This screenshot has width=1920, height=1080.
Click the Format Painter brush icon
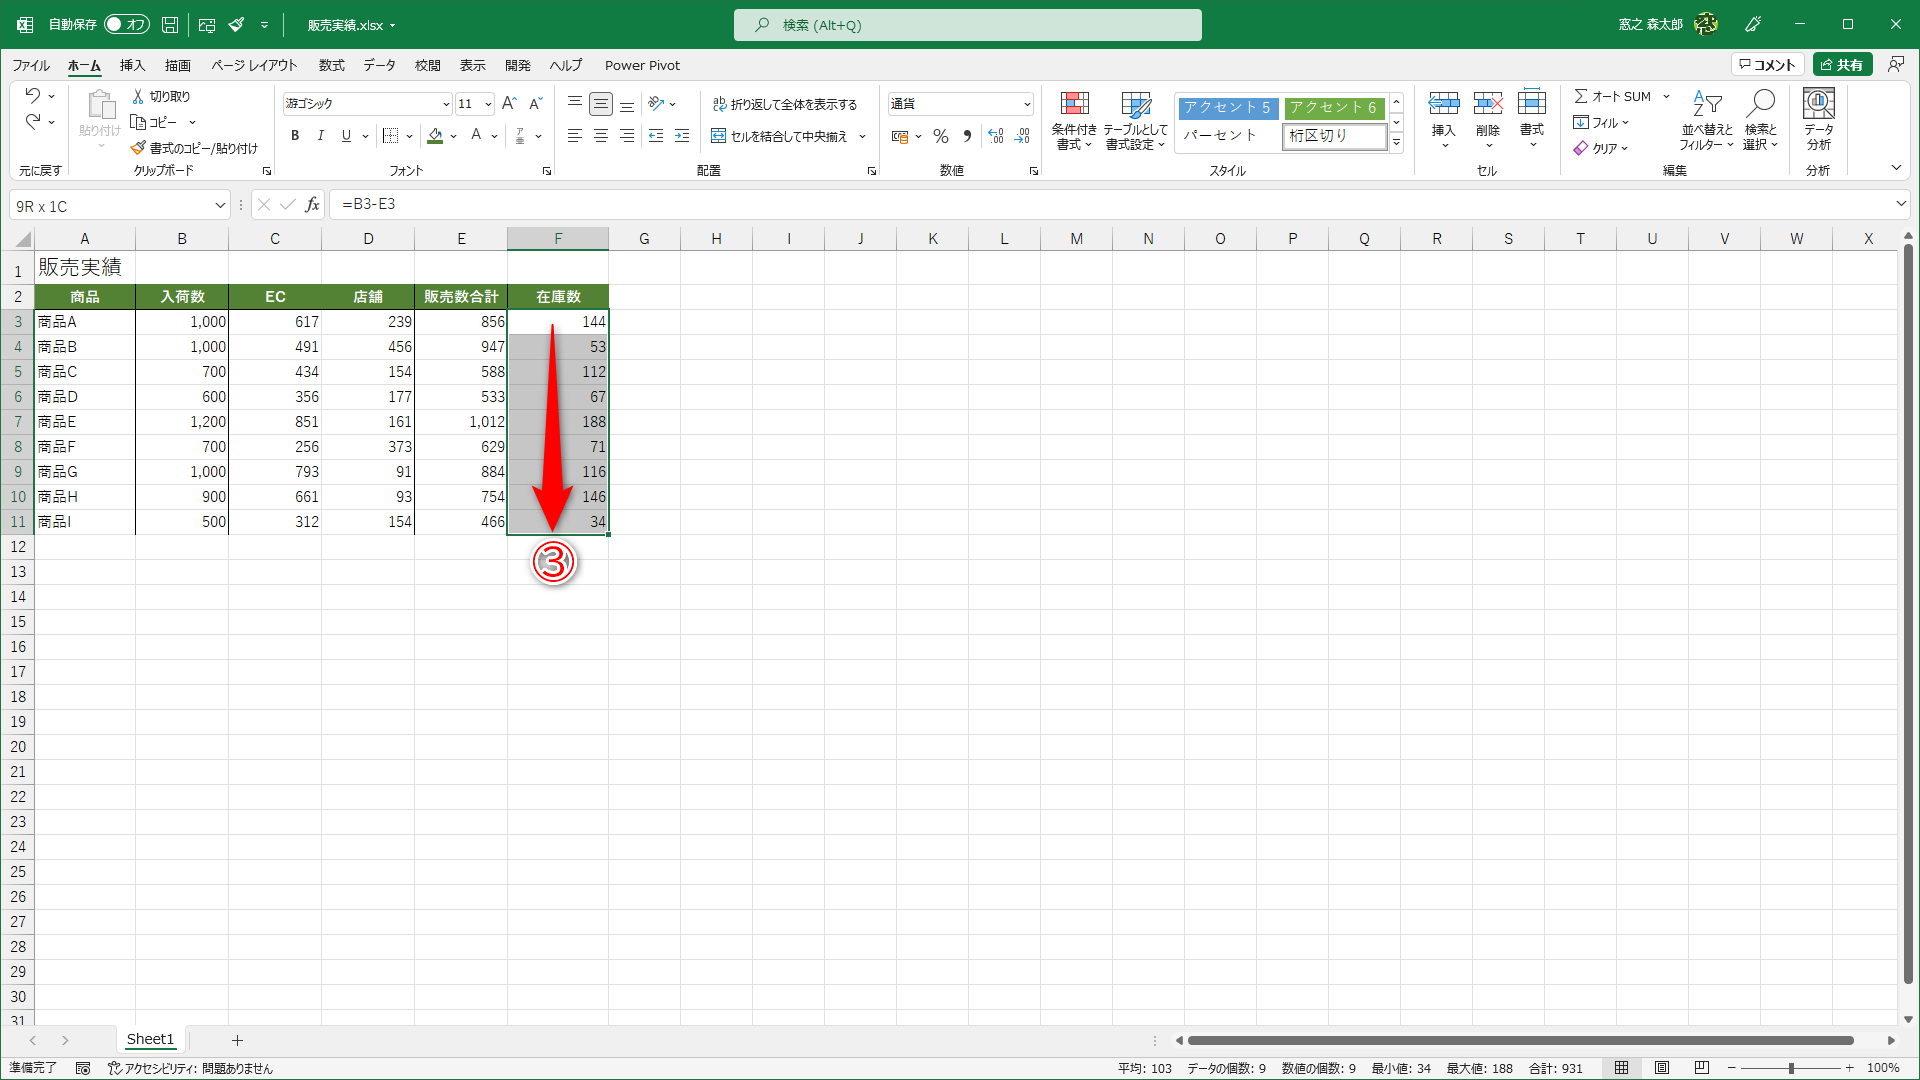[x=138, y=148]
